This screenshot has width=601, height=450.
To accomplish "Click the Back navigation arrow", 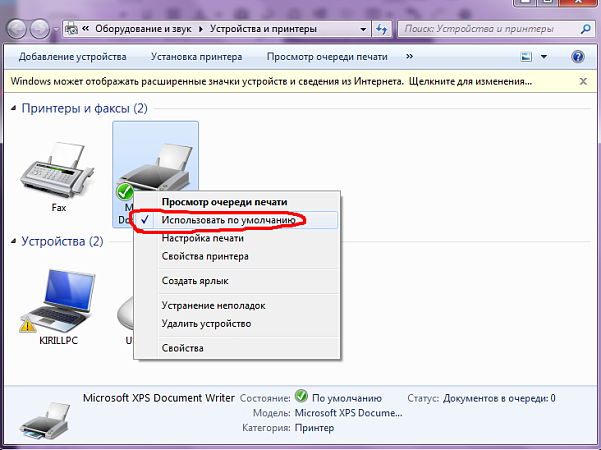I will (16, 29).
